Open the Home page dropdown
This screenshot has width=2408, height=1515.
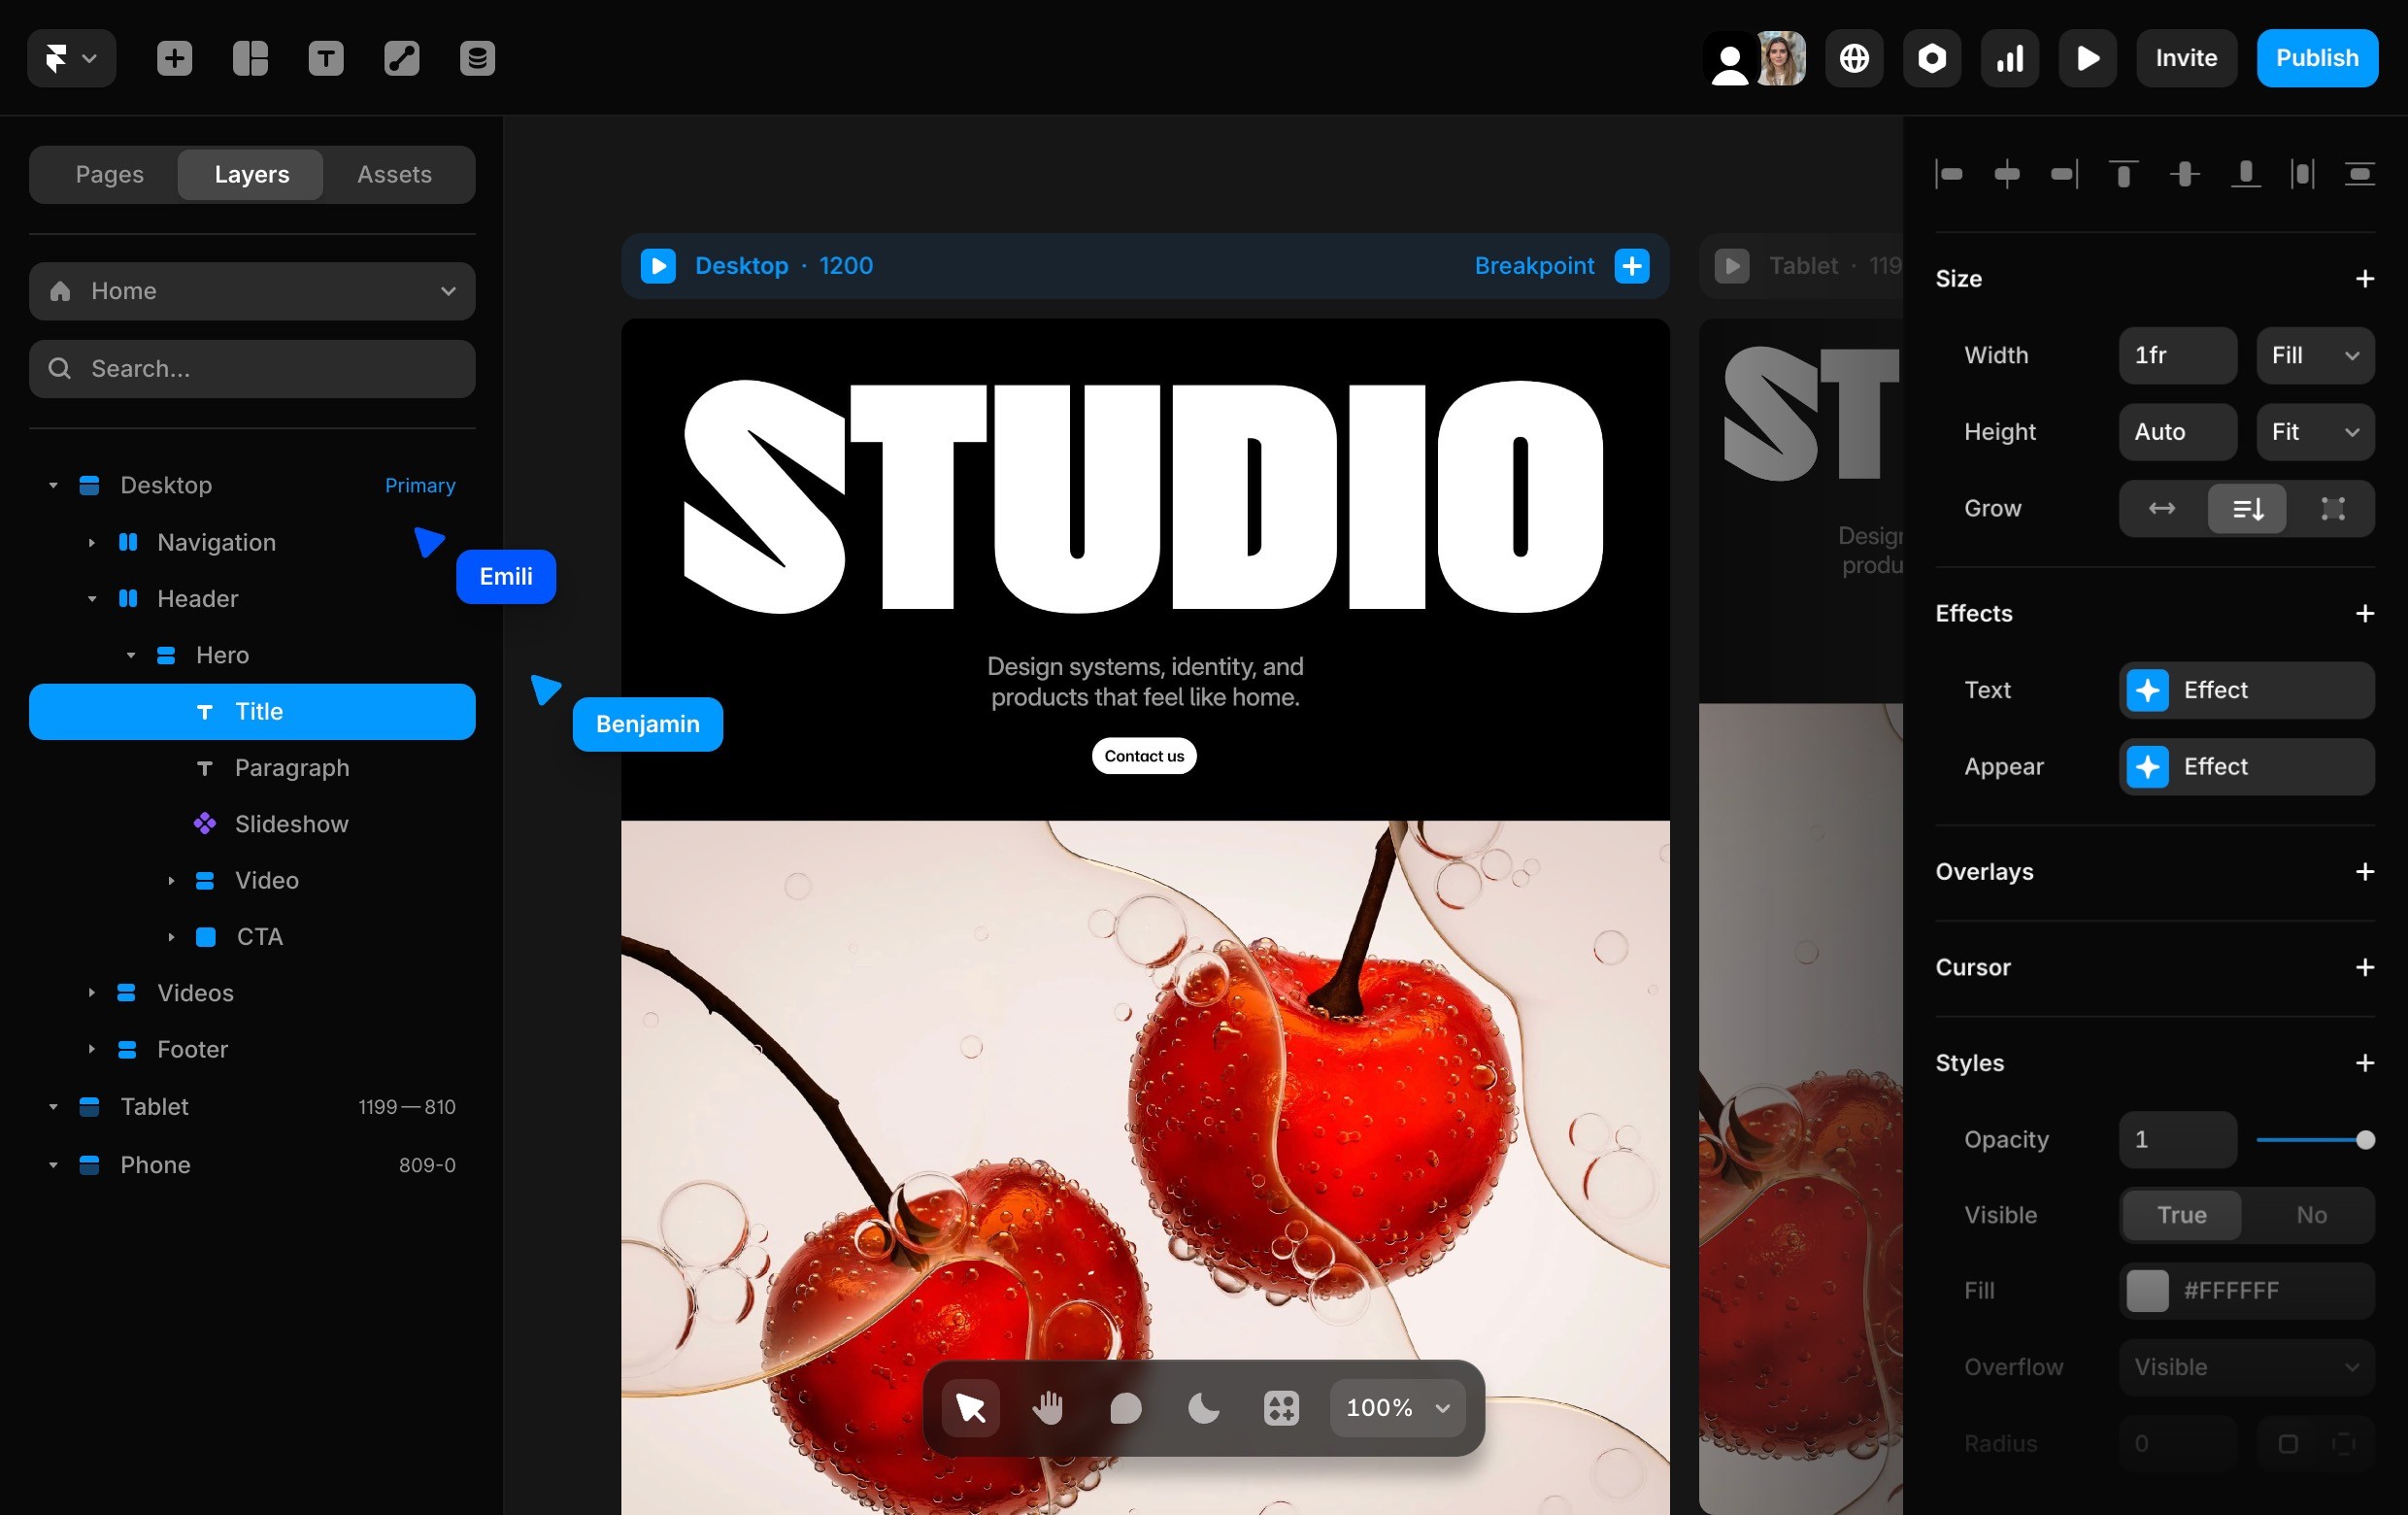(252, 291)
